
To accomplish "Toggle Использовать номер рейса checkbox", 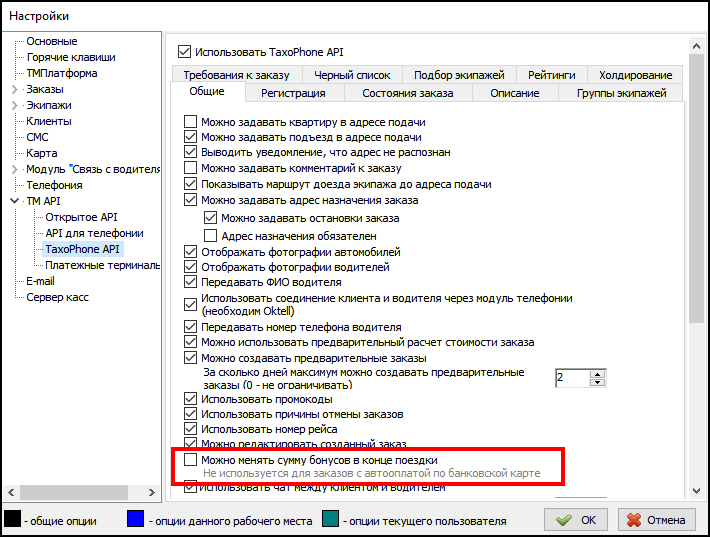I will 190,429.
